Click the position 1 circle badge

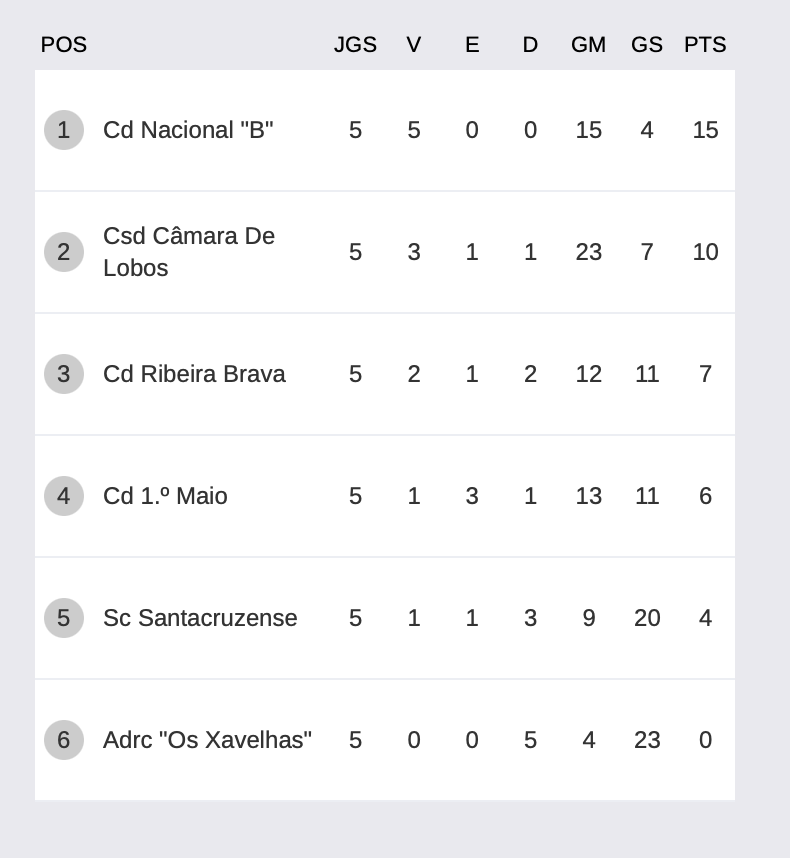pos(63,130)
